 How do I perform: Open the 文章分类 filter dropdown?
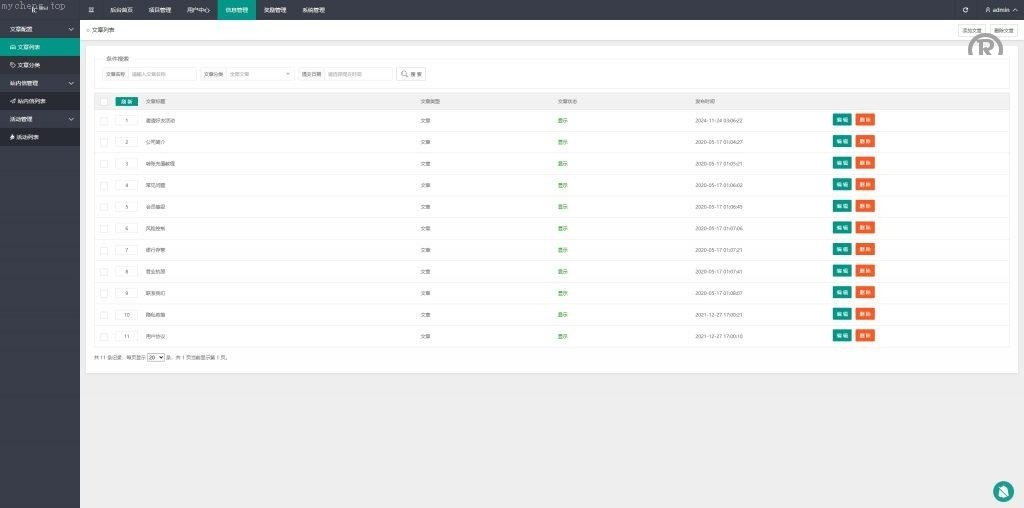pyautogui.click(x=260, y=74)
